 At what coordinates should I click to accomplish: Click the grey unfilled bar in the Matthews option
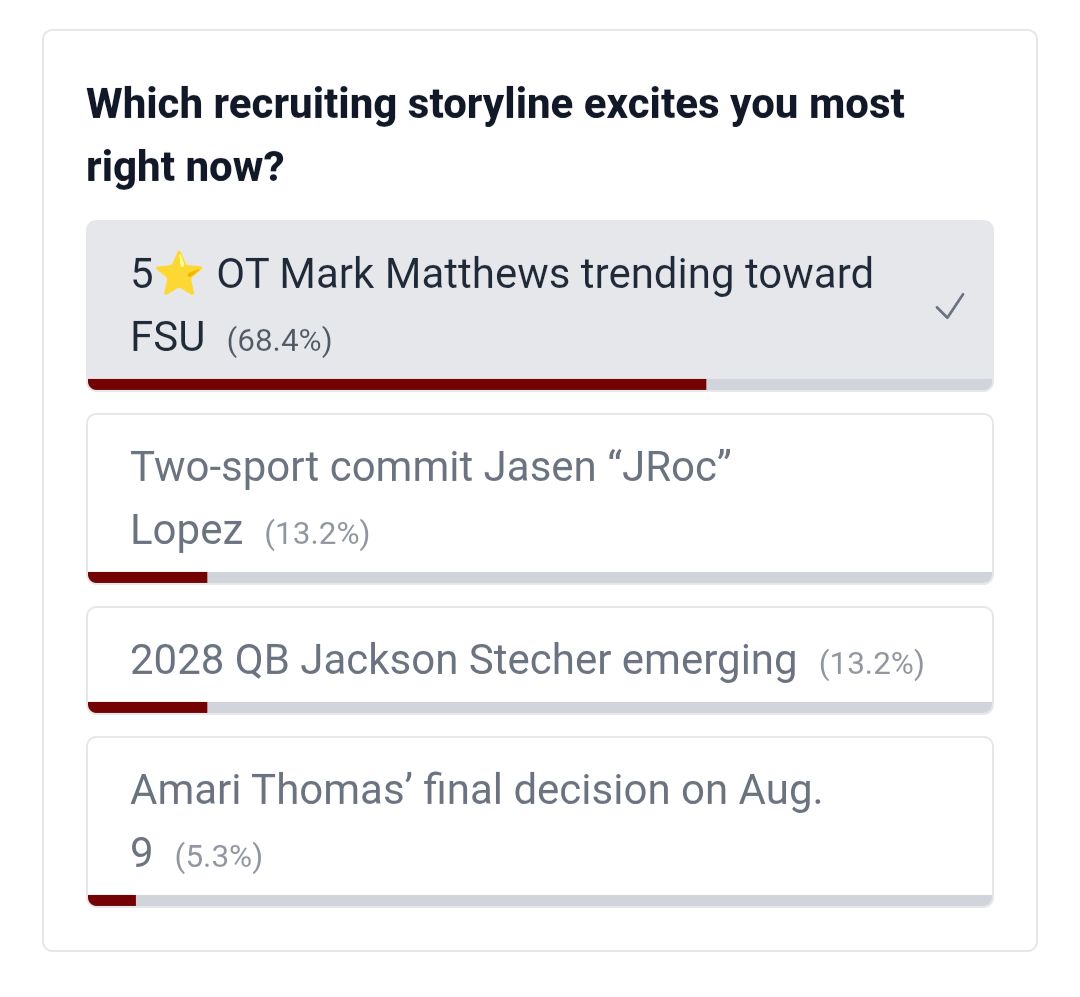coord(849,384)
